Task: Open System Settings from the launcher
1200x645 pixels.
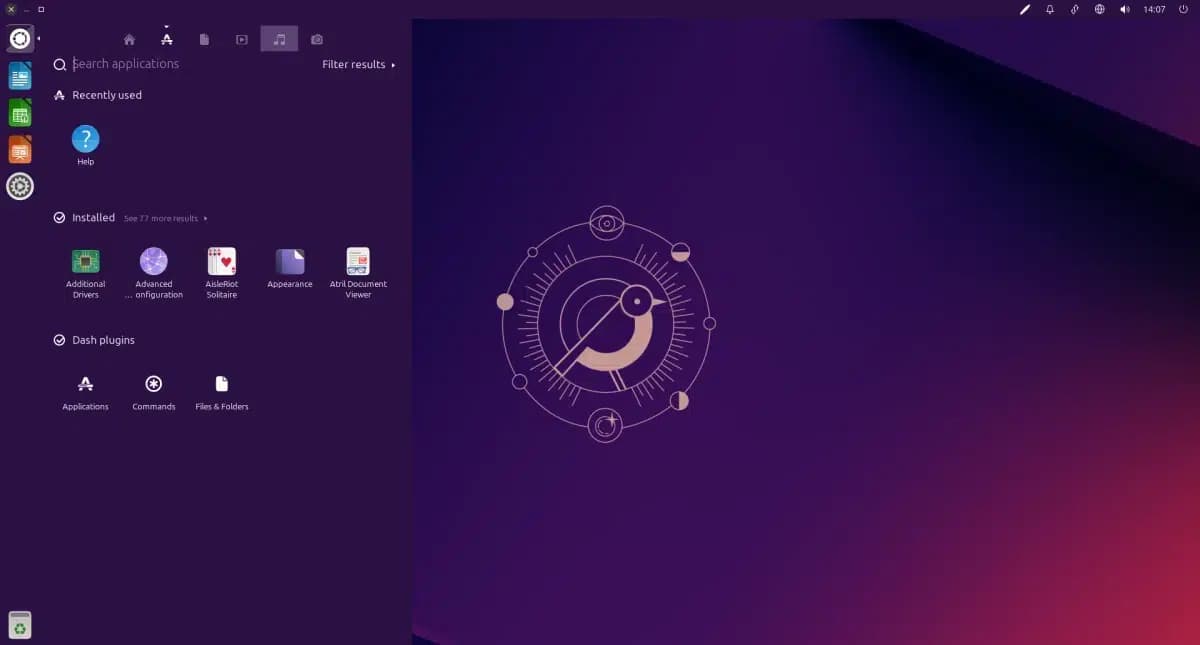Action: click(x=20, y=186)
